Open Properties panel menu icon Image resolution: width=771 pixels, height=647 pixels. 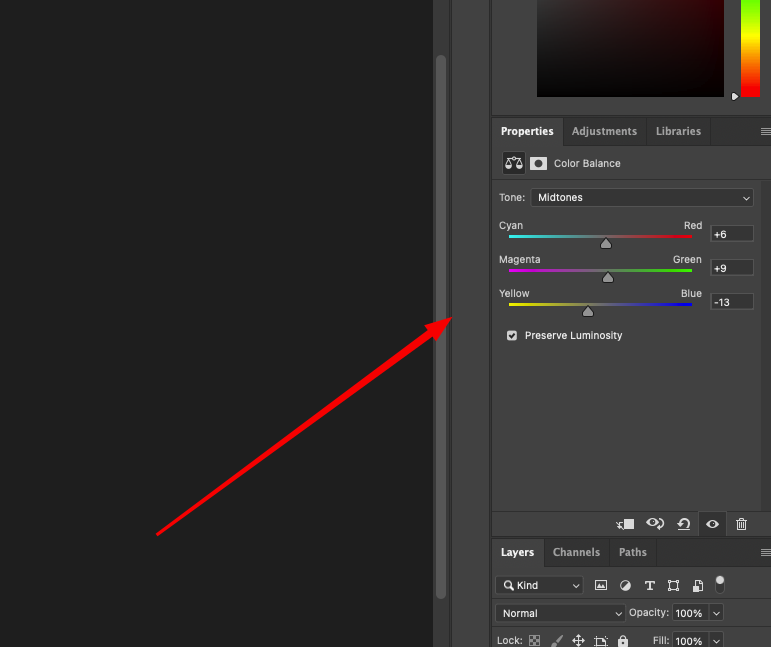coord(765,131)
